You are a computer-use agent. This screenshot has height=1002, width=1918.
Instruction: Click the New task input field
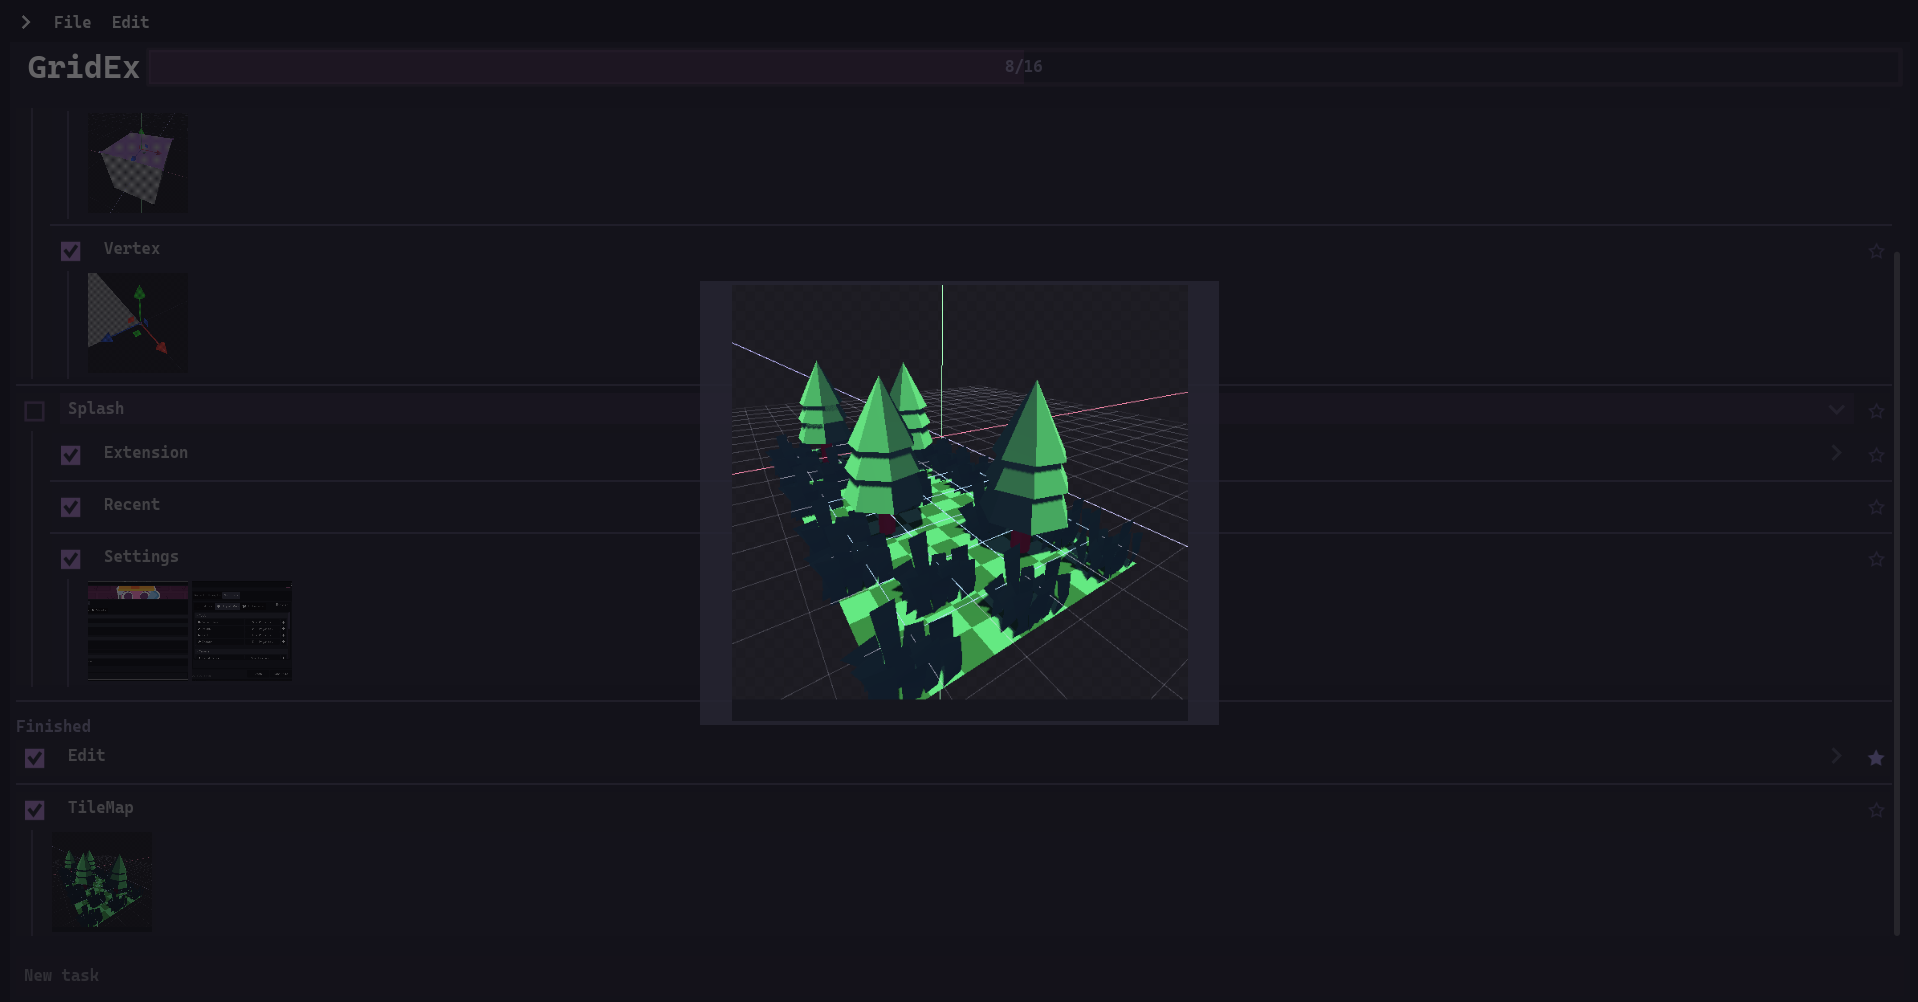tap(958, 975)
